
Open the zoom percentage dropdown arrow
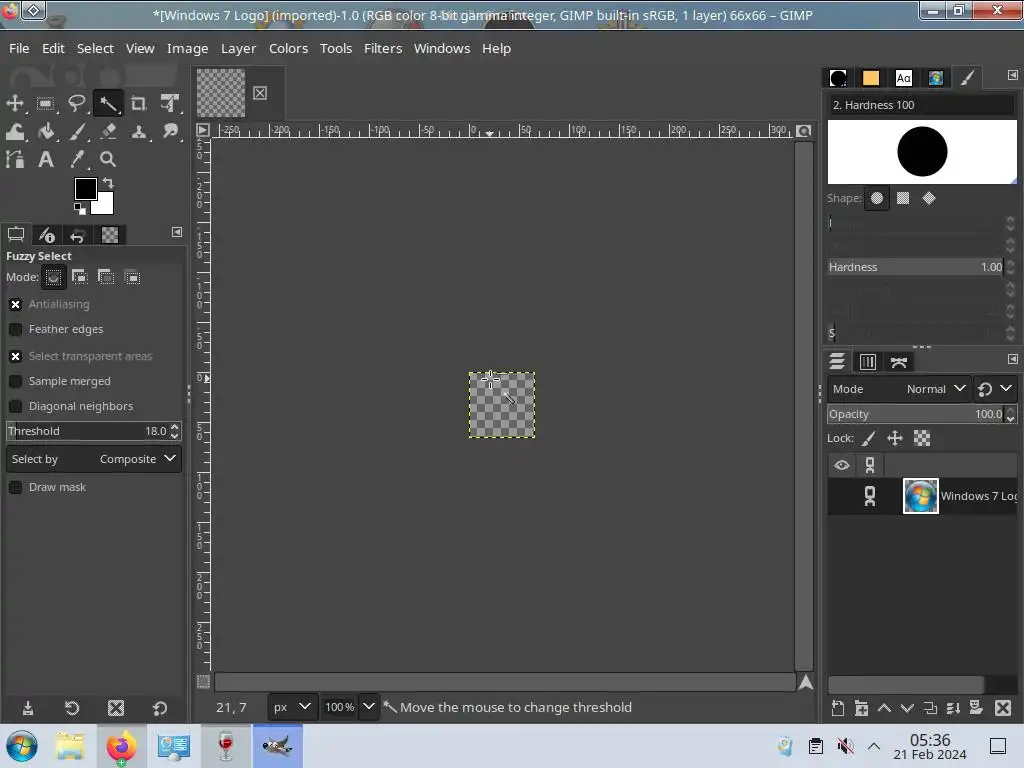pyautogui.click(x=369, y=707)
